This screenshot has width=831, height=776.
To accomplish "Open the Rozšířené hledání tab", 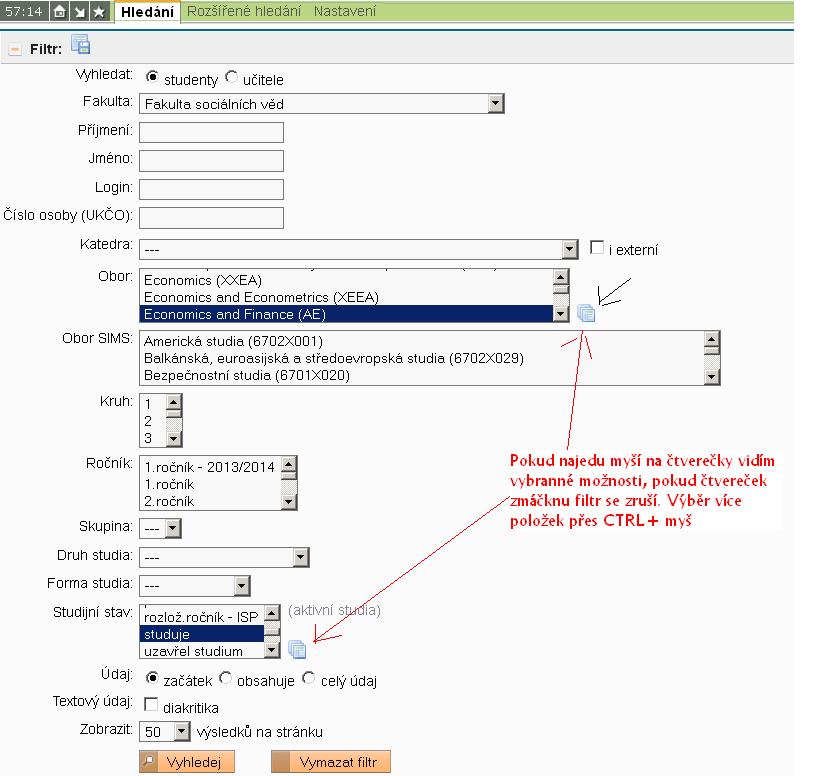I will pyautogui.click(x=244, y=11).
